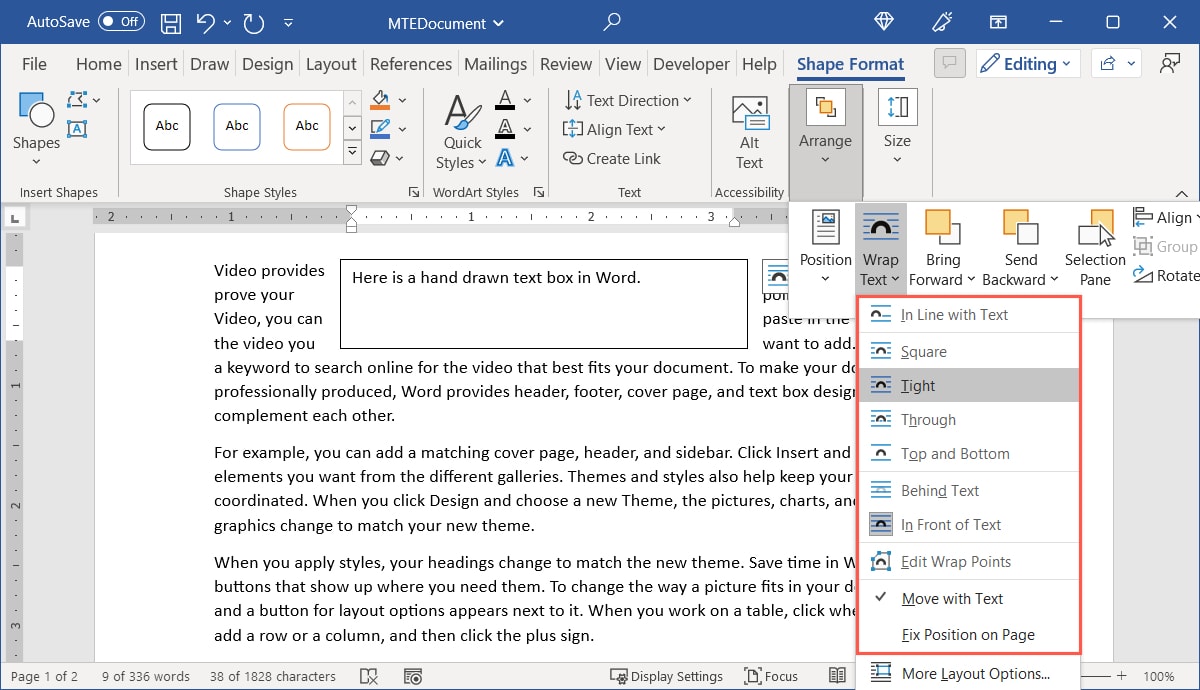
Task: Turn on the AutoSave toggle
Action: click(x=120, y=21)
